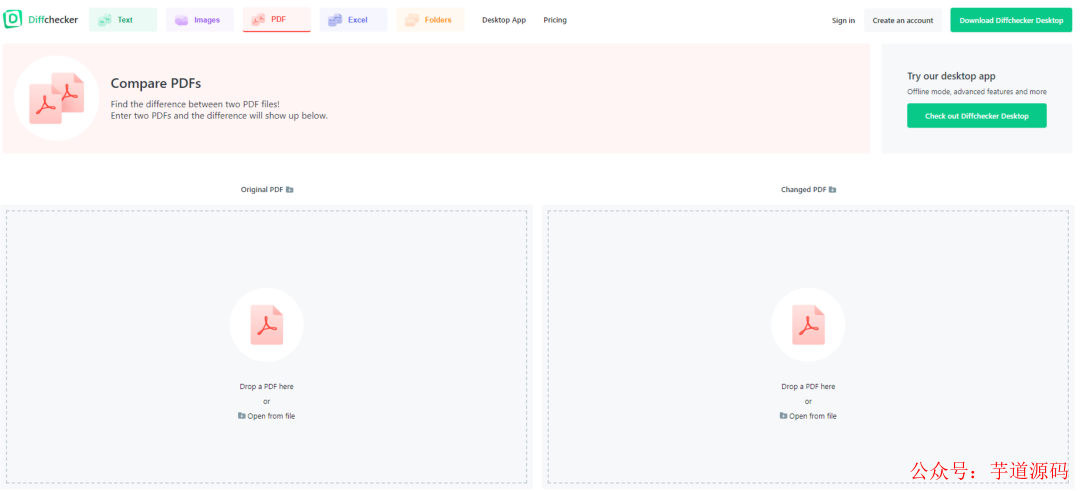
Task: Go to the Folders comparison tab
Action: tap(430, 20)
